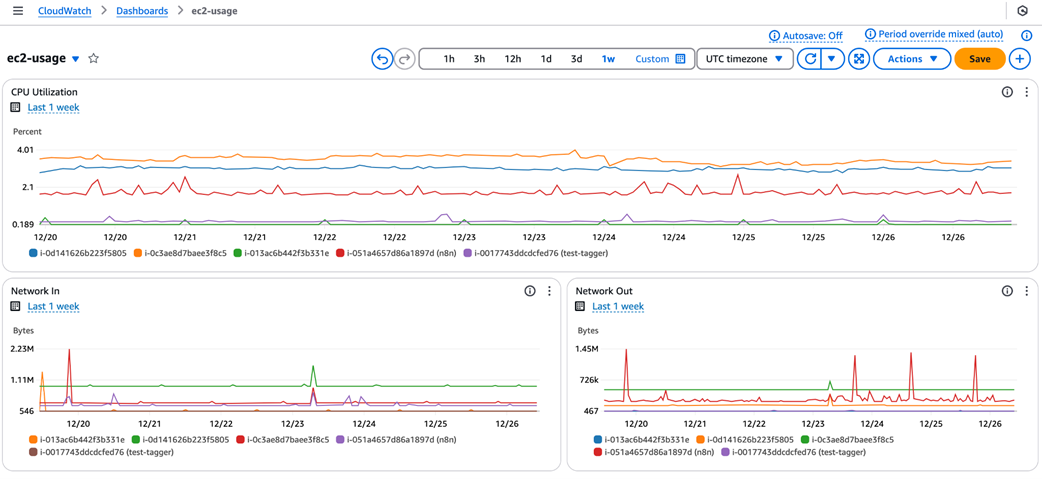Expand the Actions dropdown menu
This screenshot has width=1042, height=479.
911,59
